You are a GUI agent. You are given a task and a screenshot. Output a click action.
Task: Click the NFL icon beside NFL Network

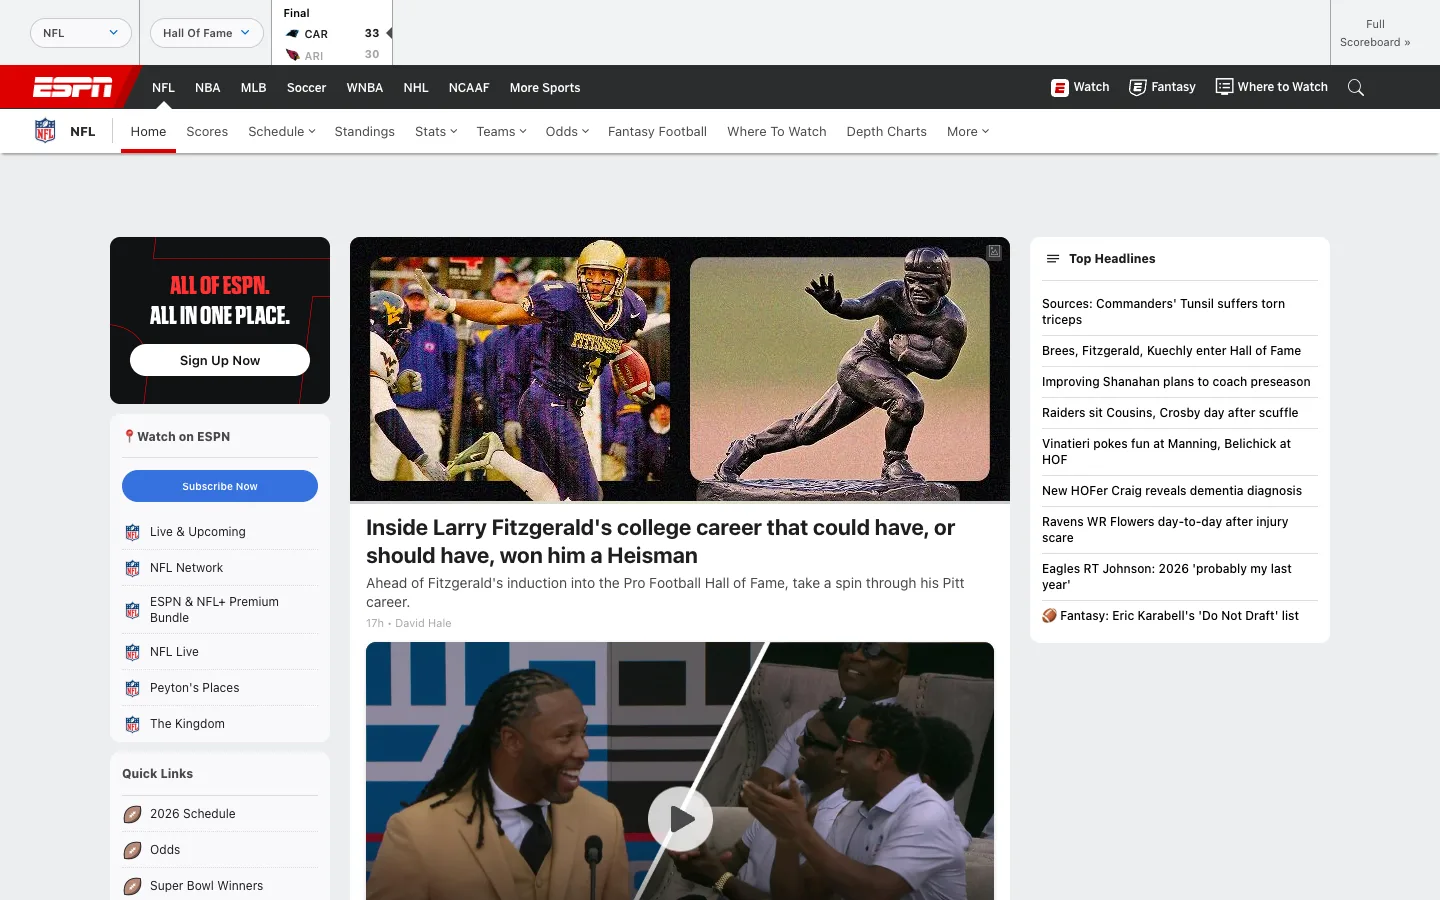132,568
